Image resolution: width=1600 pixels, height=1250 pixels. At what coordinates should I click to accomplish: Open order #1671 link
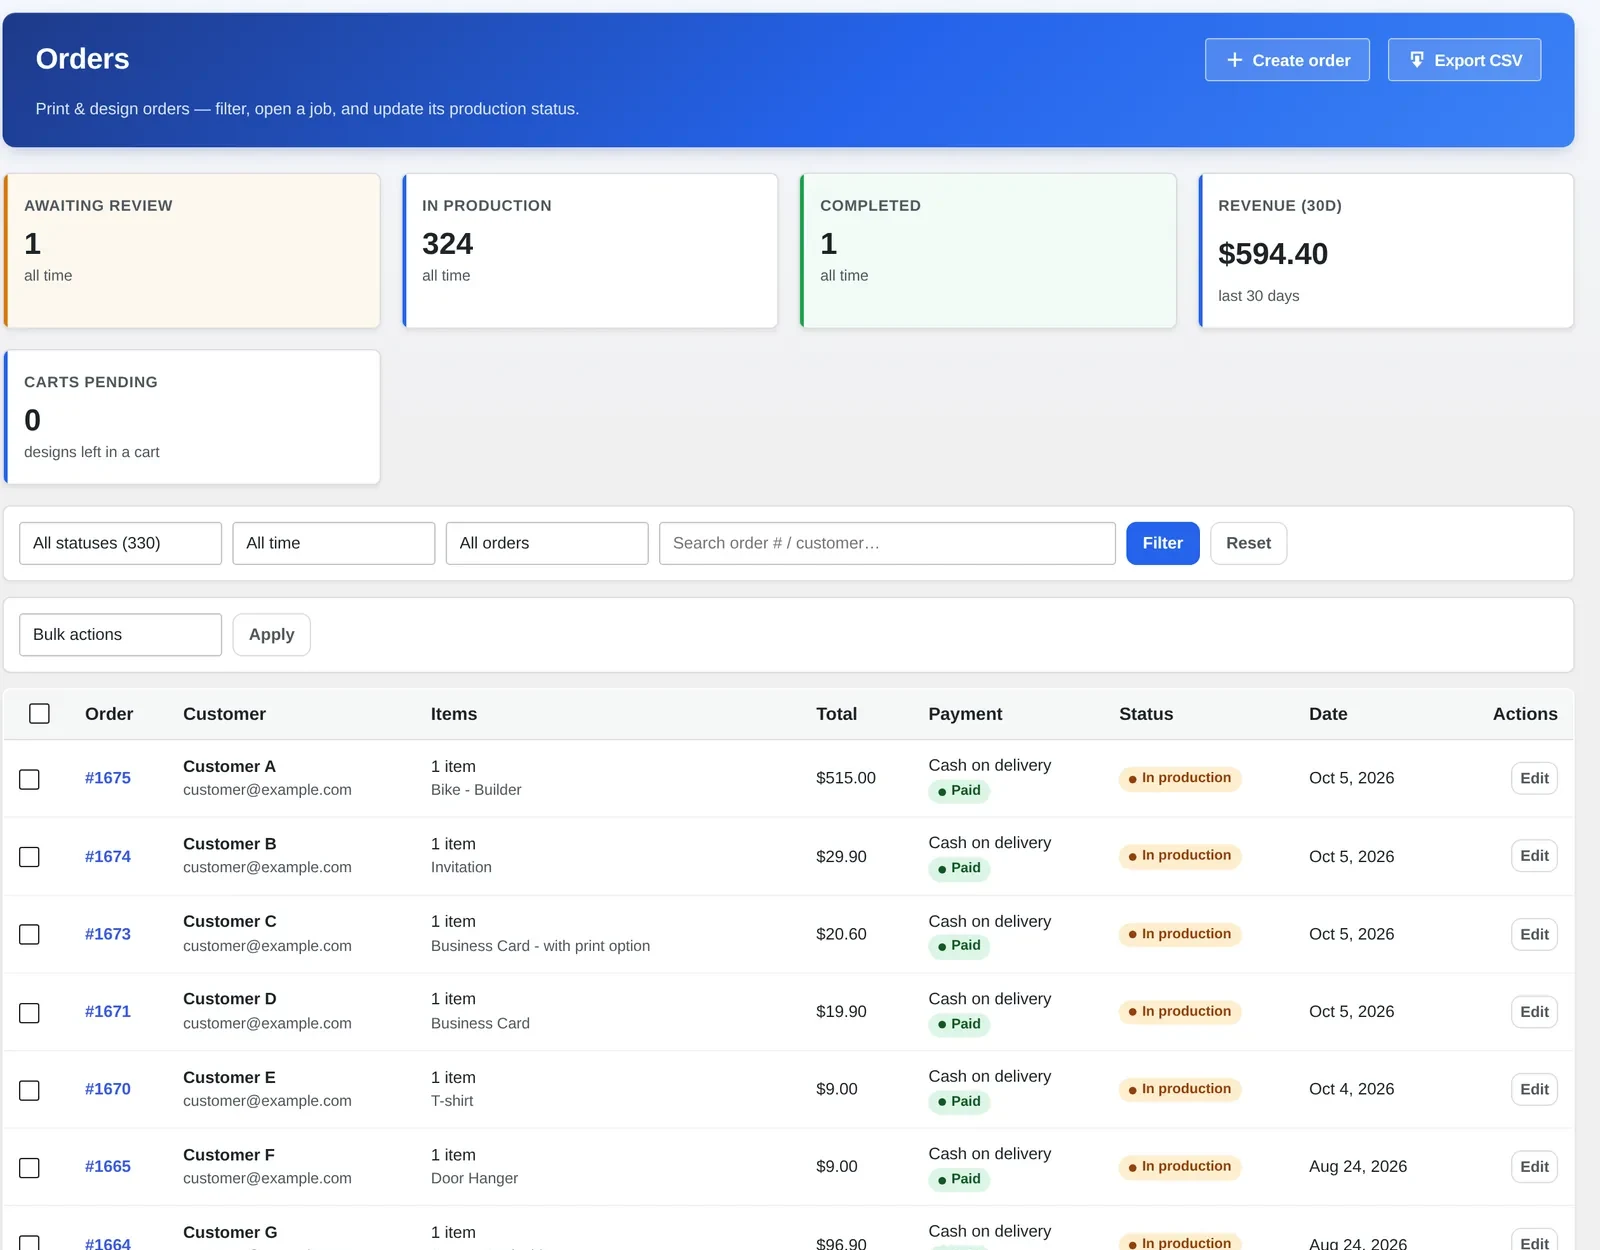point(108,1011)
